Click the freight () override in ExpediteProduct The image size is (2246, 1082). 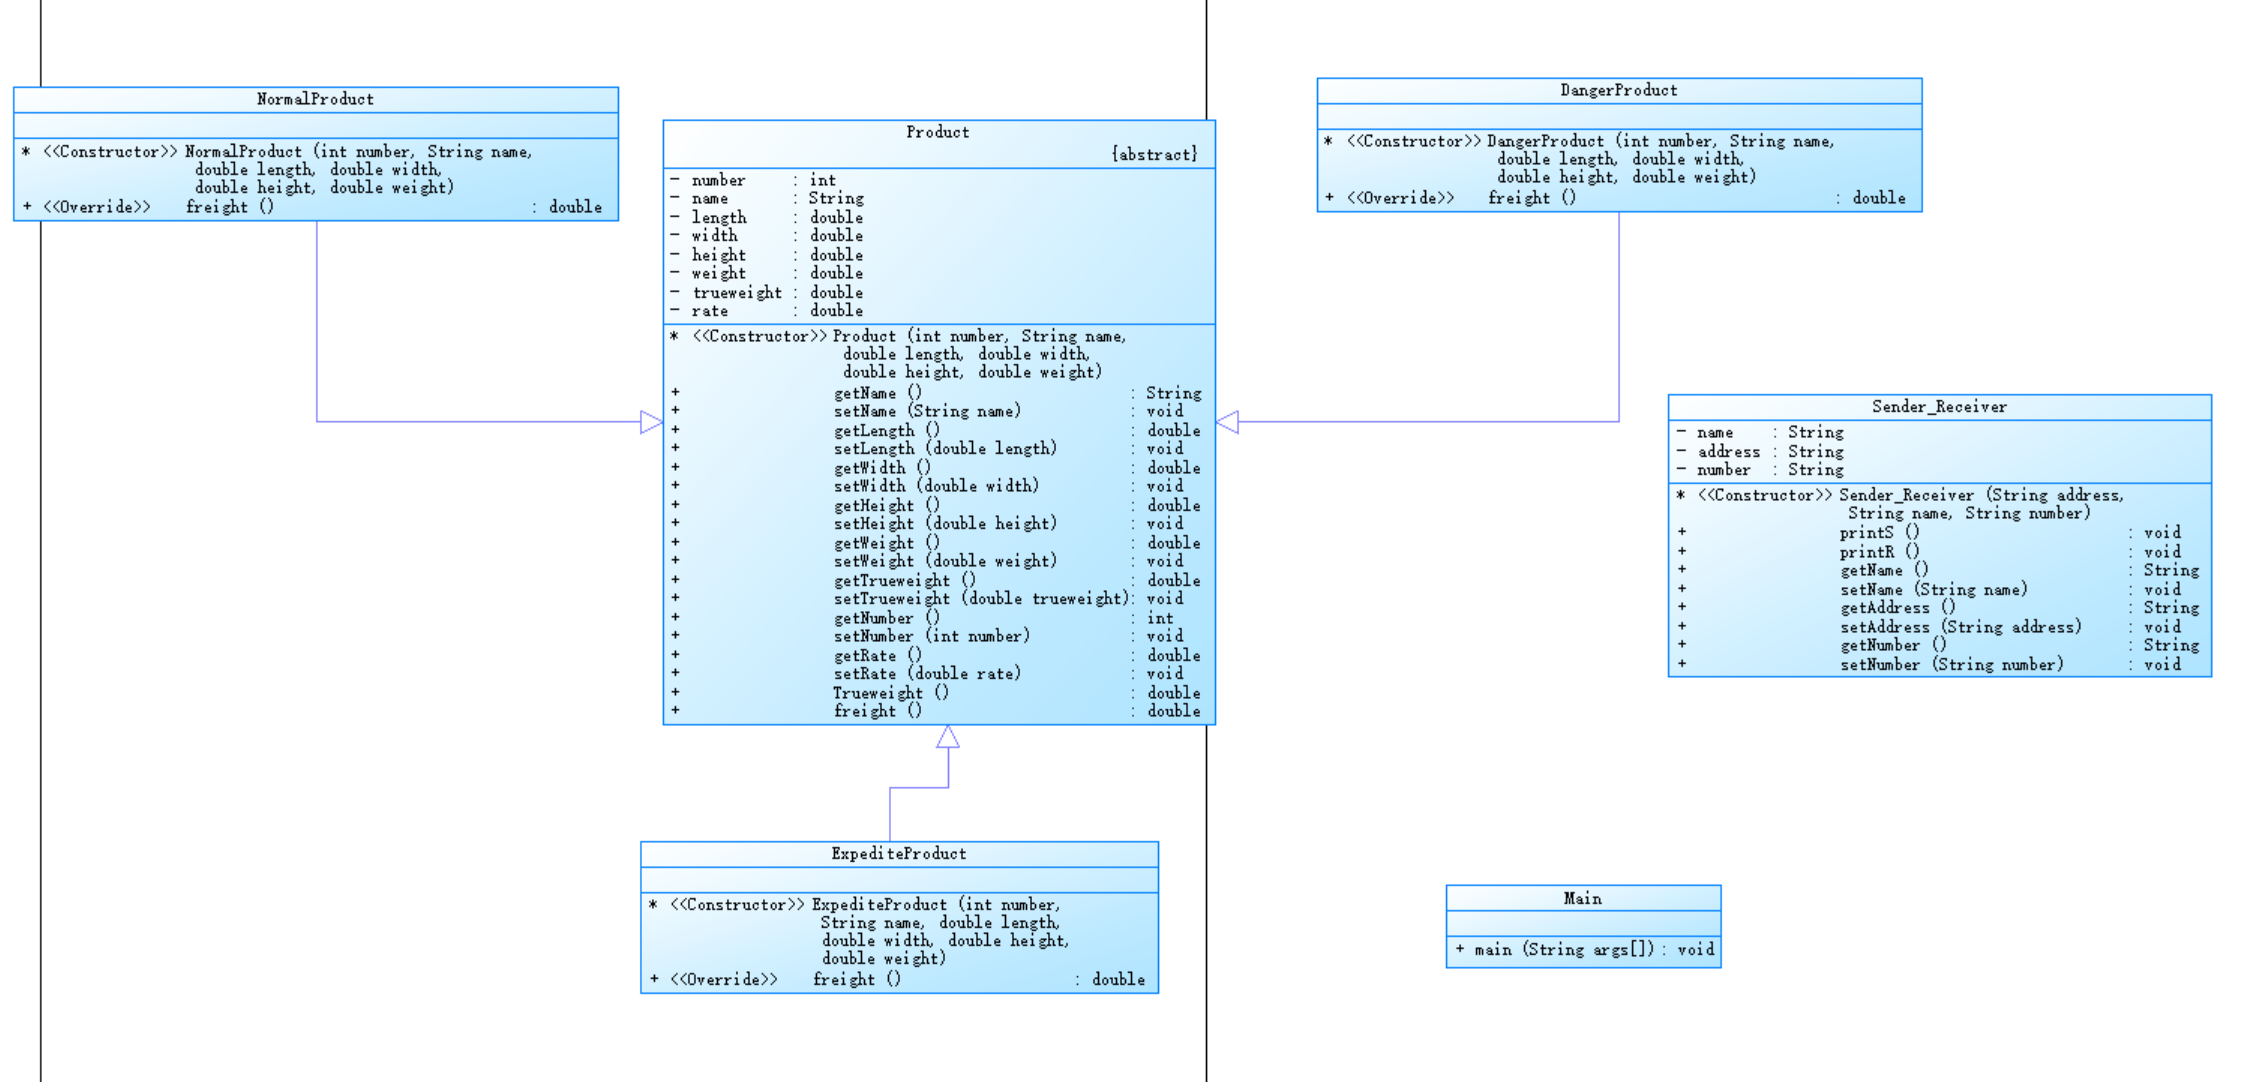[x=856, y=980]
